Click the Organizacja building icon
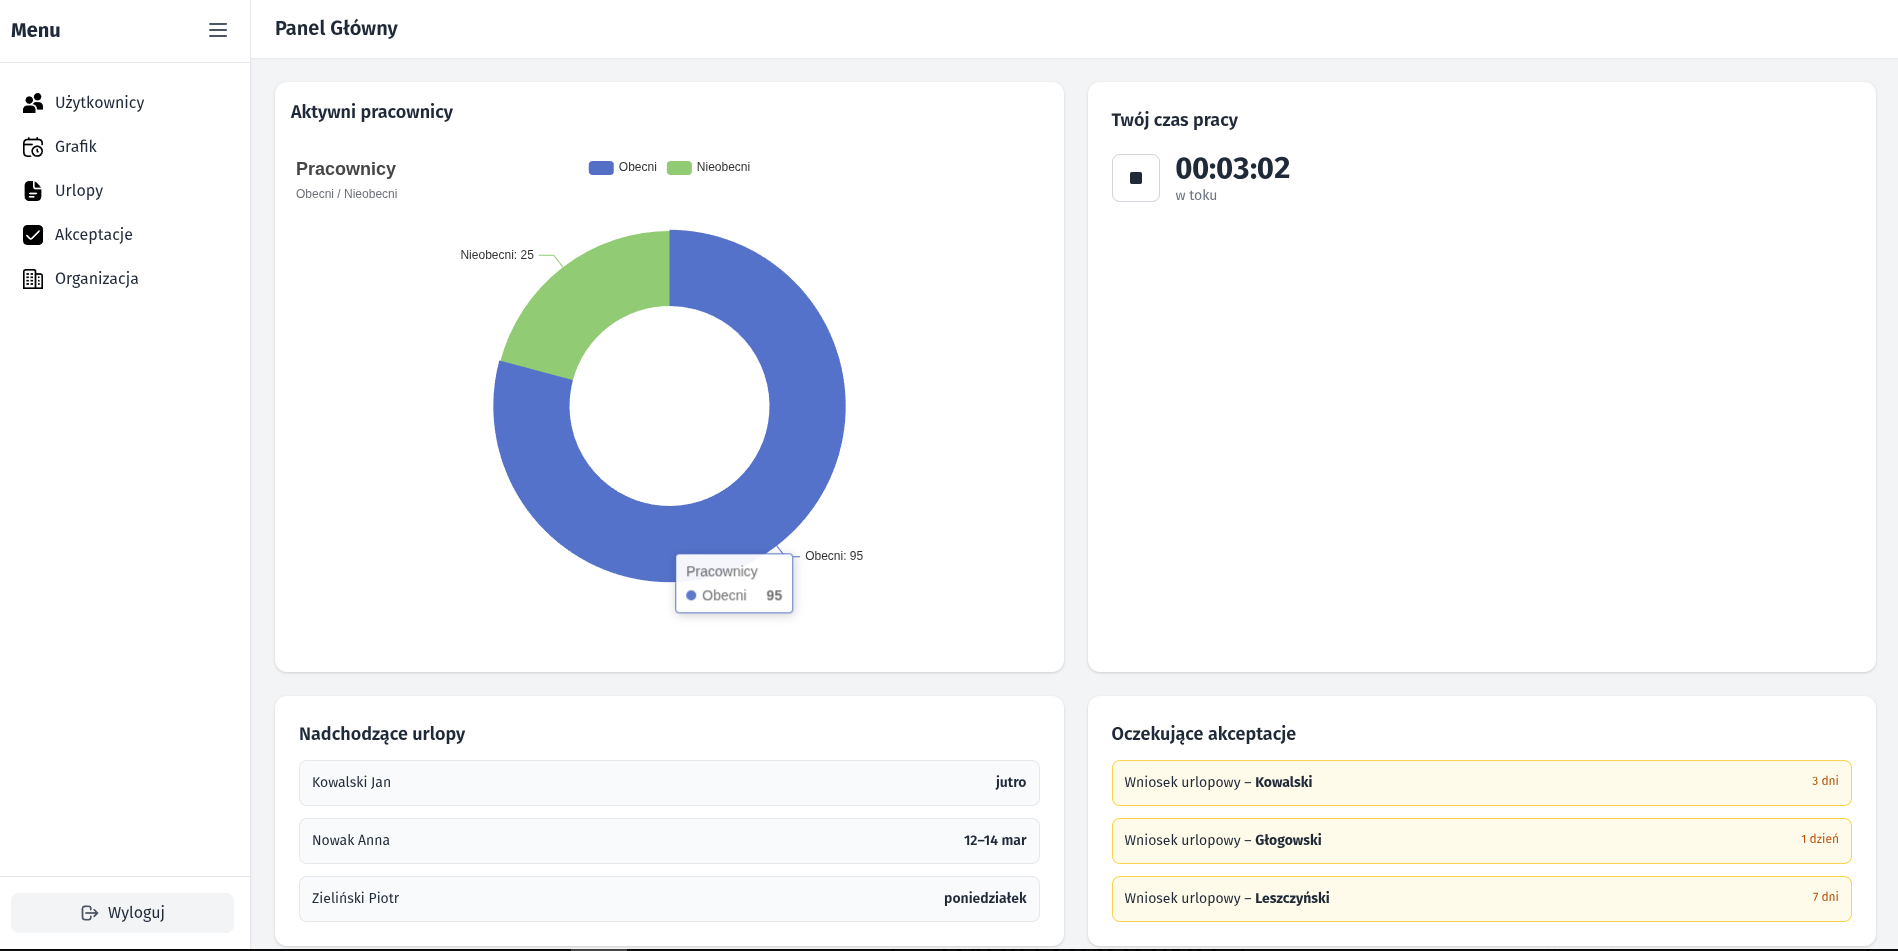The width and height of the screenshot is (1898, 951). (x=33, y=279)
